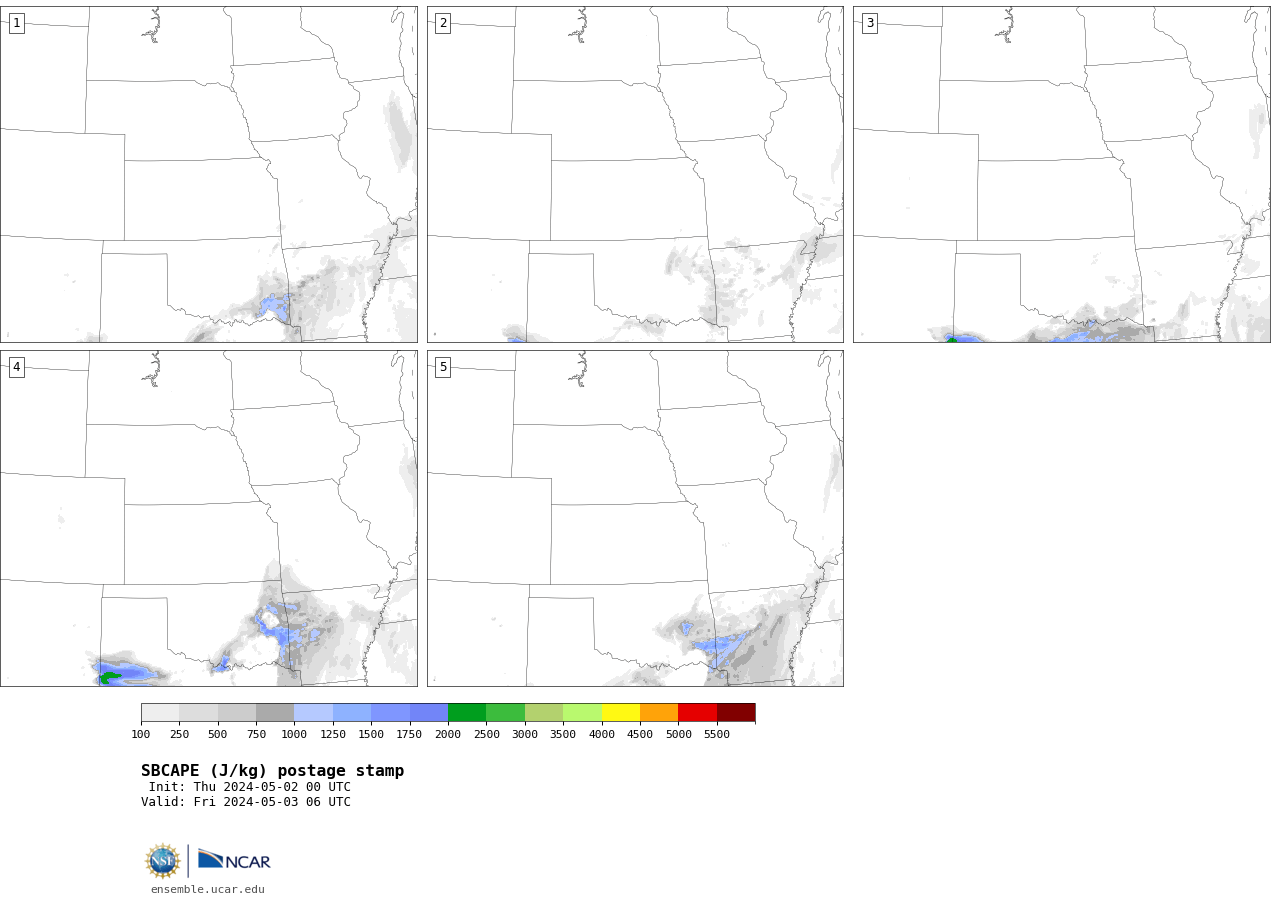Click the Init: Thu 2024-05-02 00 UTC text

[249, 787]
